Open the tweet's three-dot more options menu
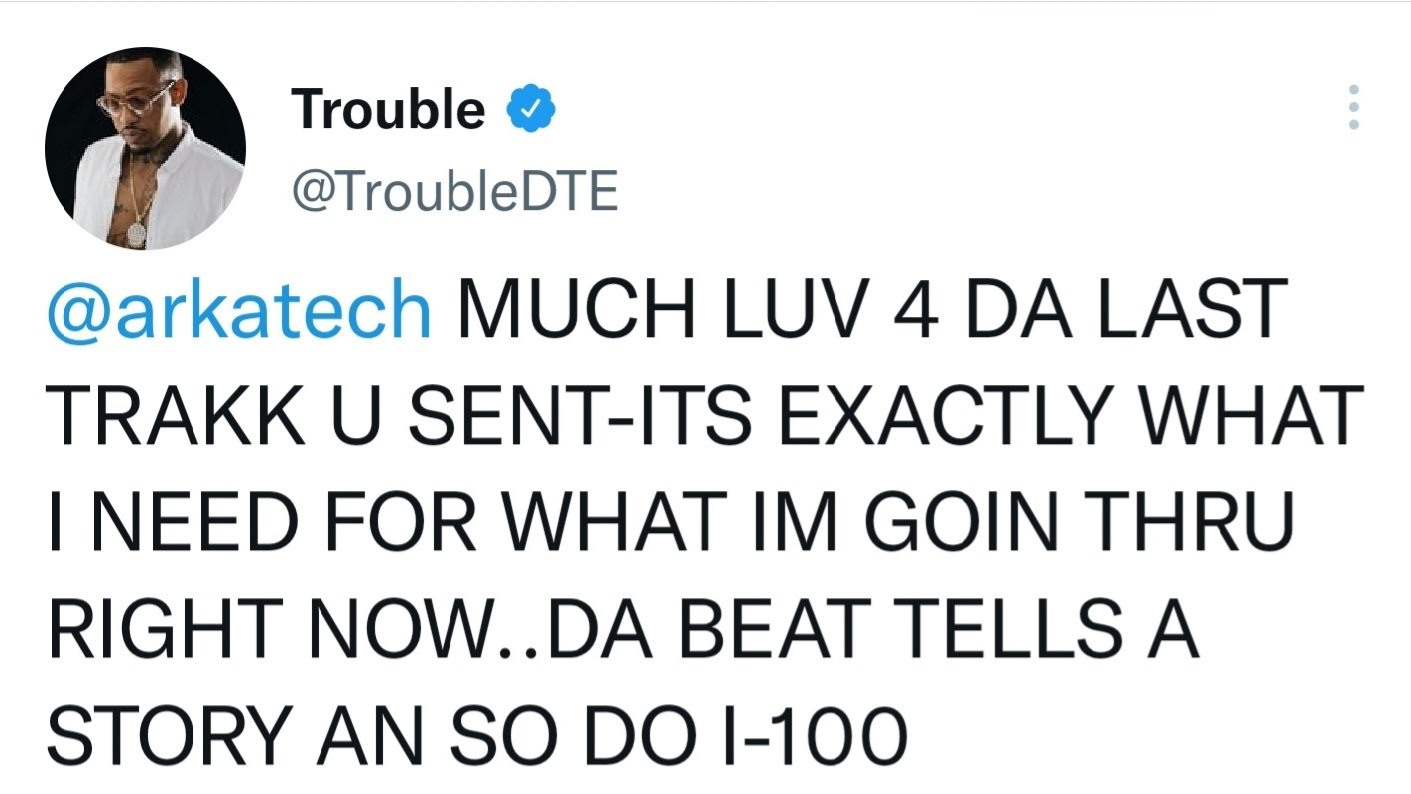 [x=1353, y=106]
